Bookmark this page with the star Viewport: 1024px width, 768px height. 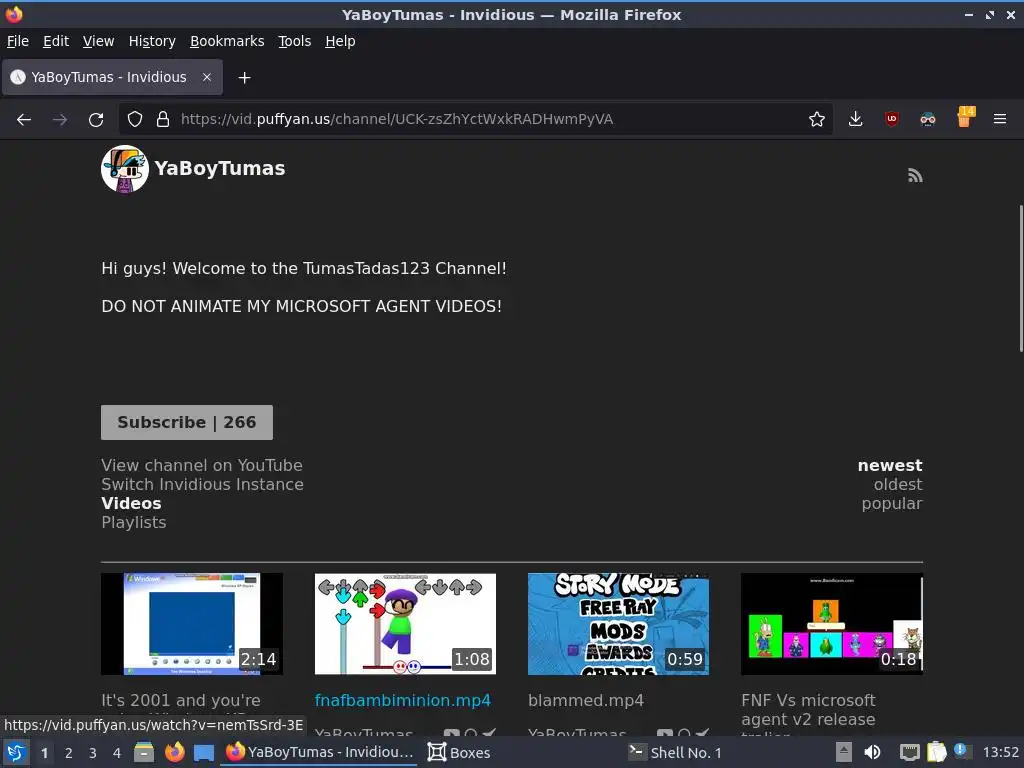(x=816, y=120)
